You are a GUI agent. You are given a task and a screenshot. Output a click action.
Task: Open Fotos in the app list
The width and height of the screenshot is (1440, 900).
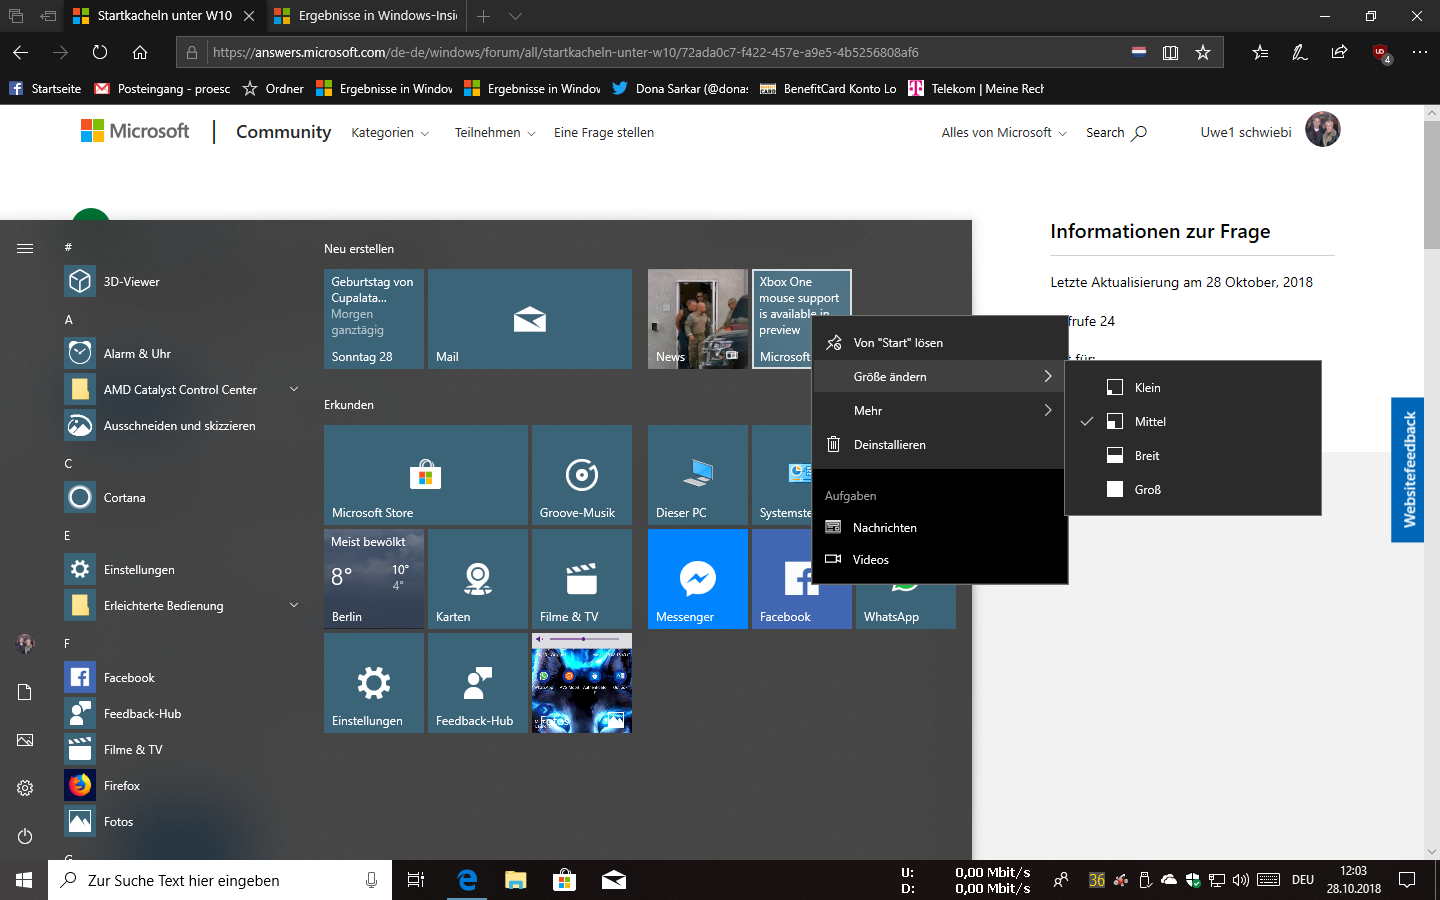[180, 822]
